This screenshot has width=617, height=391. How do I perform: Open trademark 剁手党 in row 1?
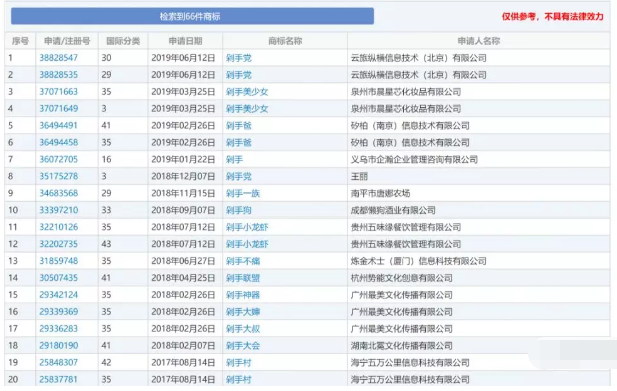pos(238,58)
